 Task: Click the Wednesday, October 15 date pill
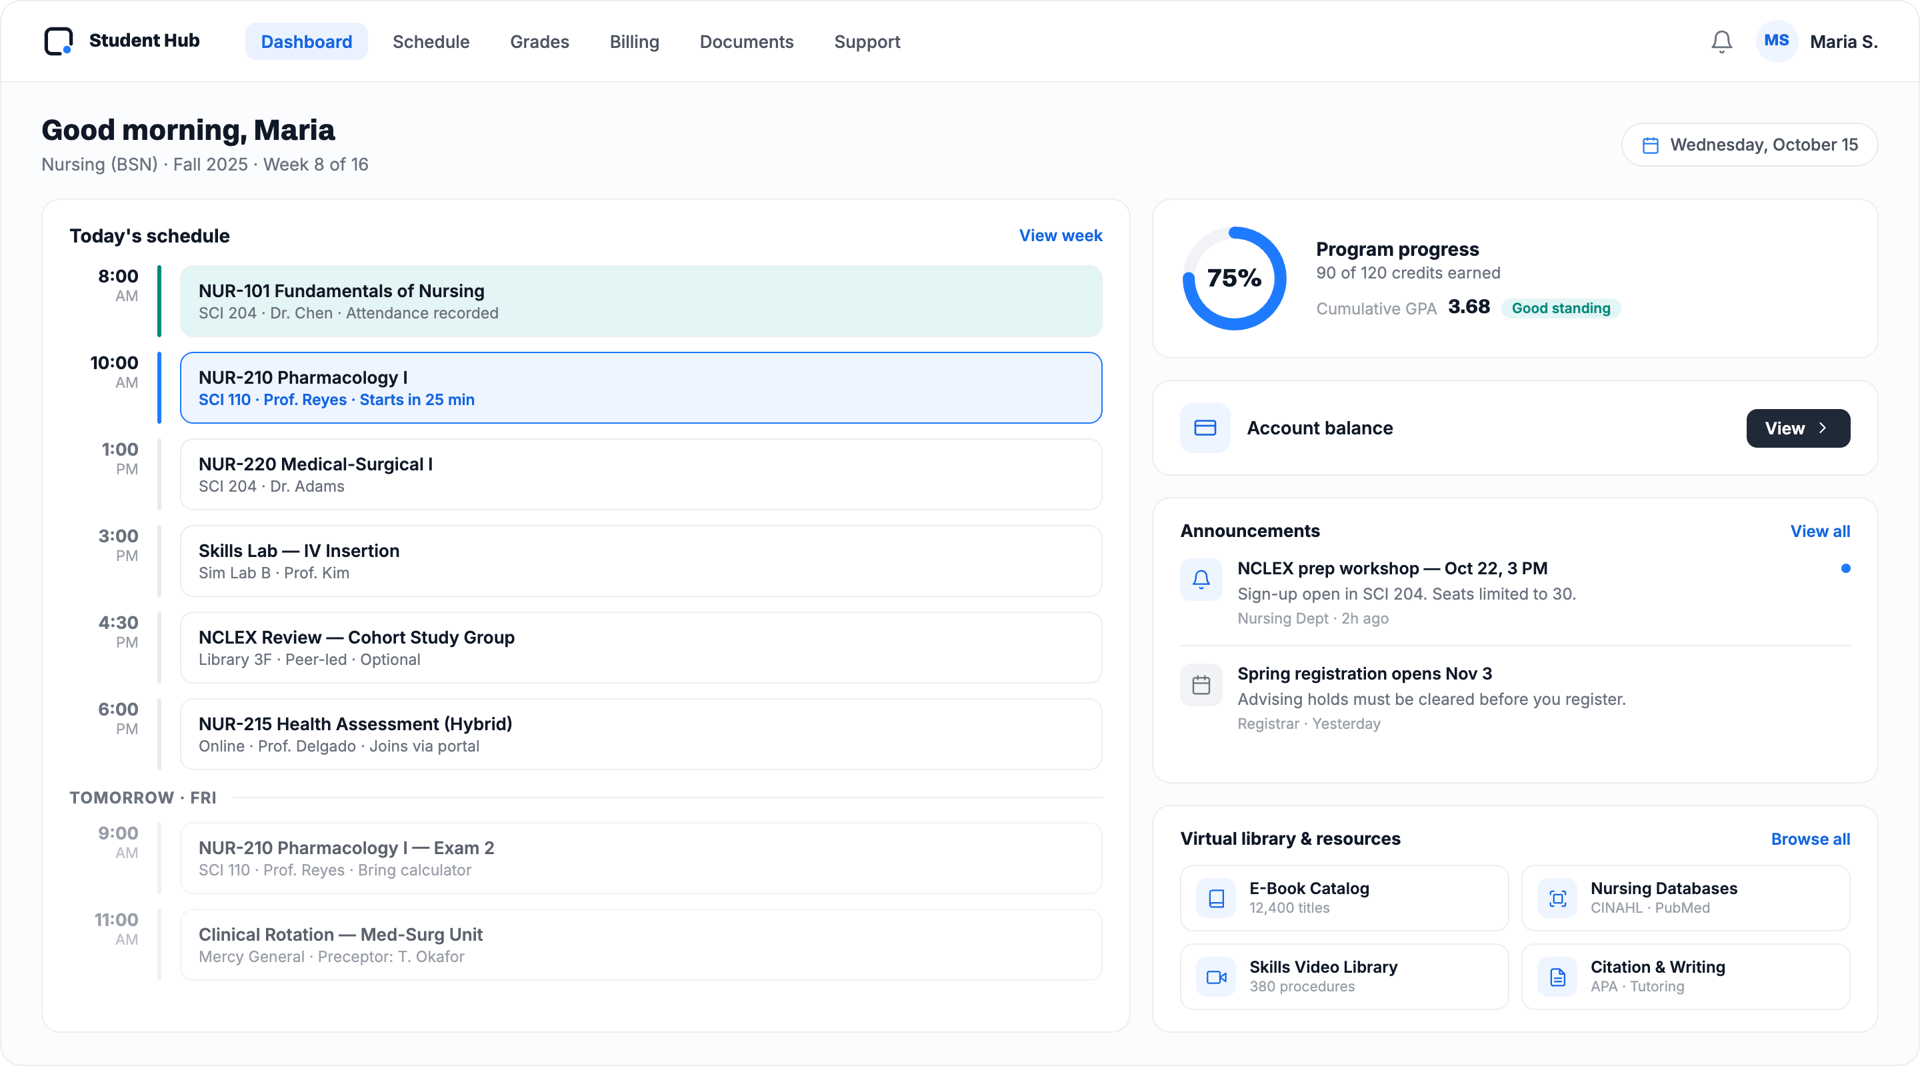tap(1749, 145)
